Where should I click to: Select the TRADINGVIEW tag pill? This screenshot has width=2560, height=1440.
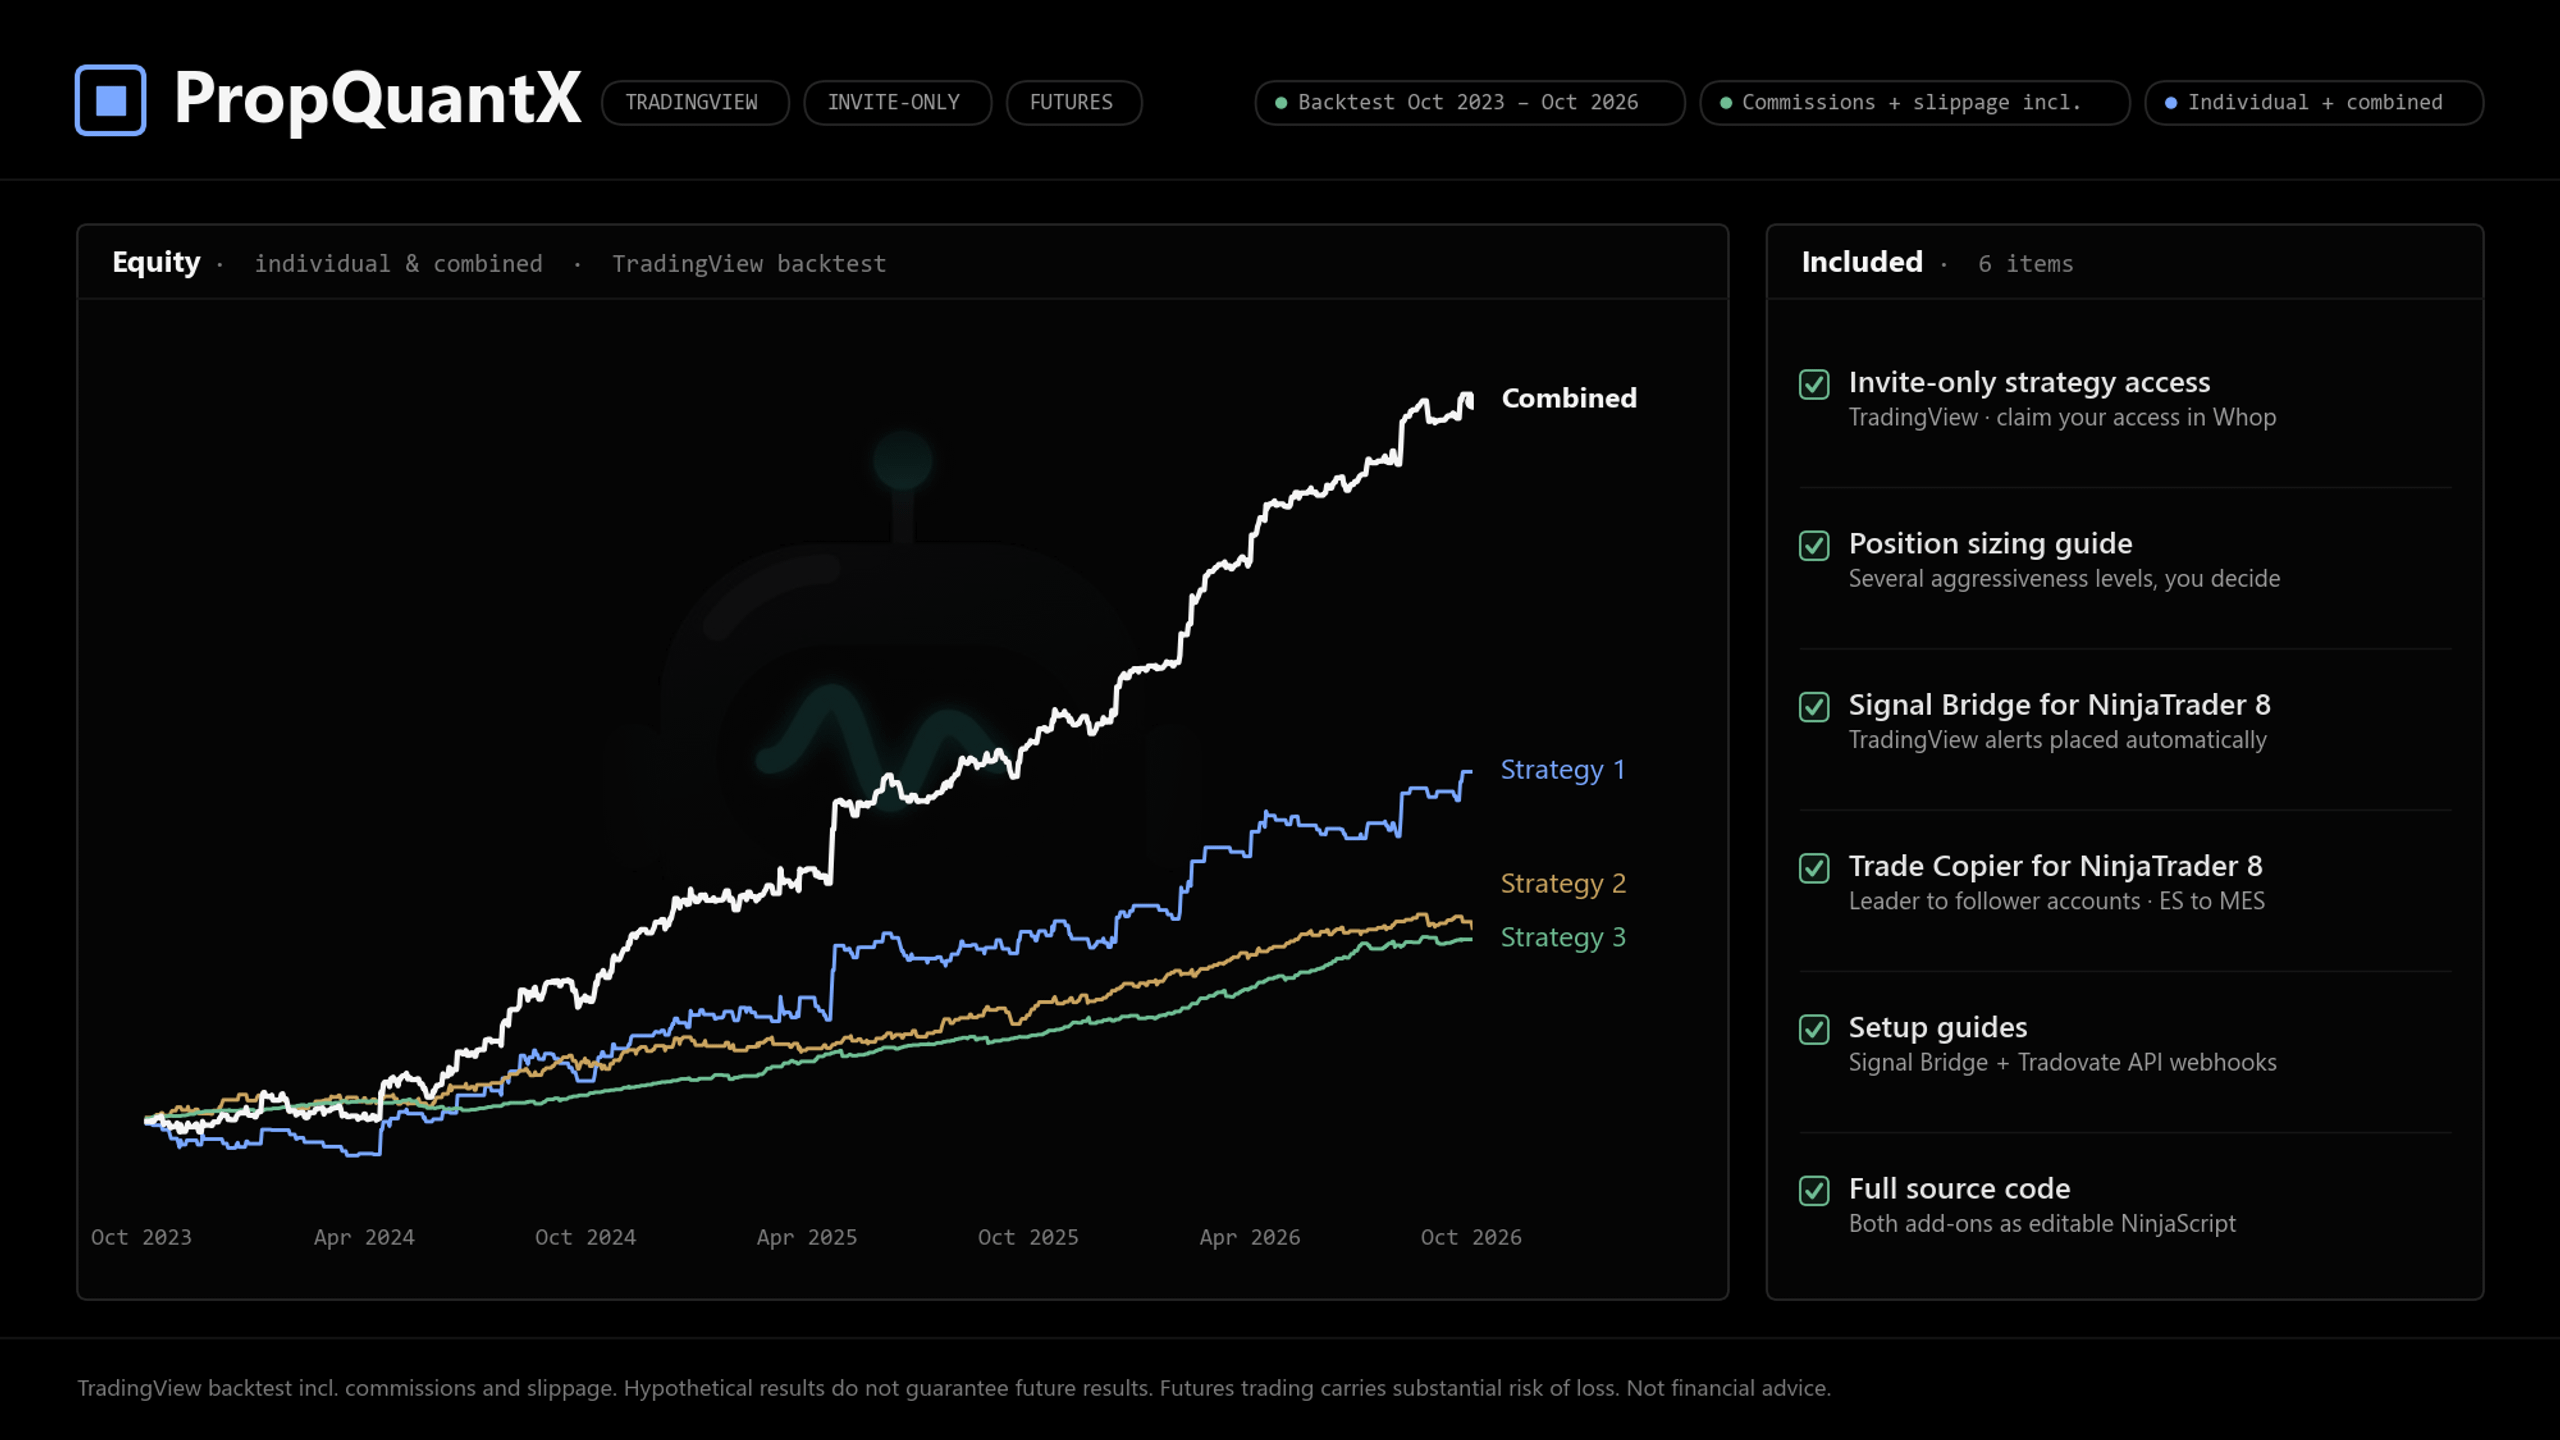[695, 103]
